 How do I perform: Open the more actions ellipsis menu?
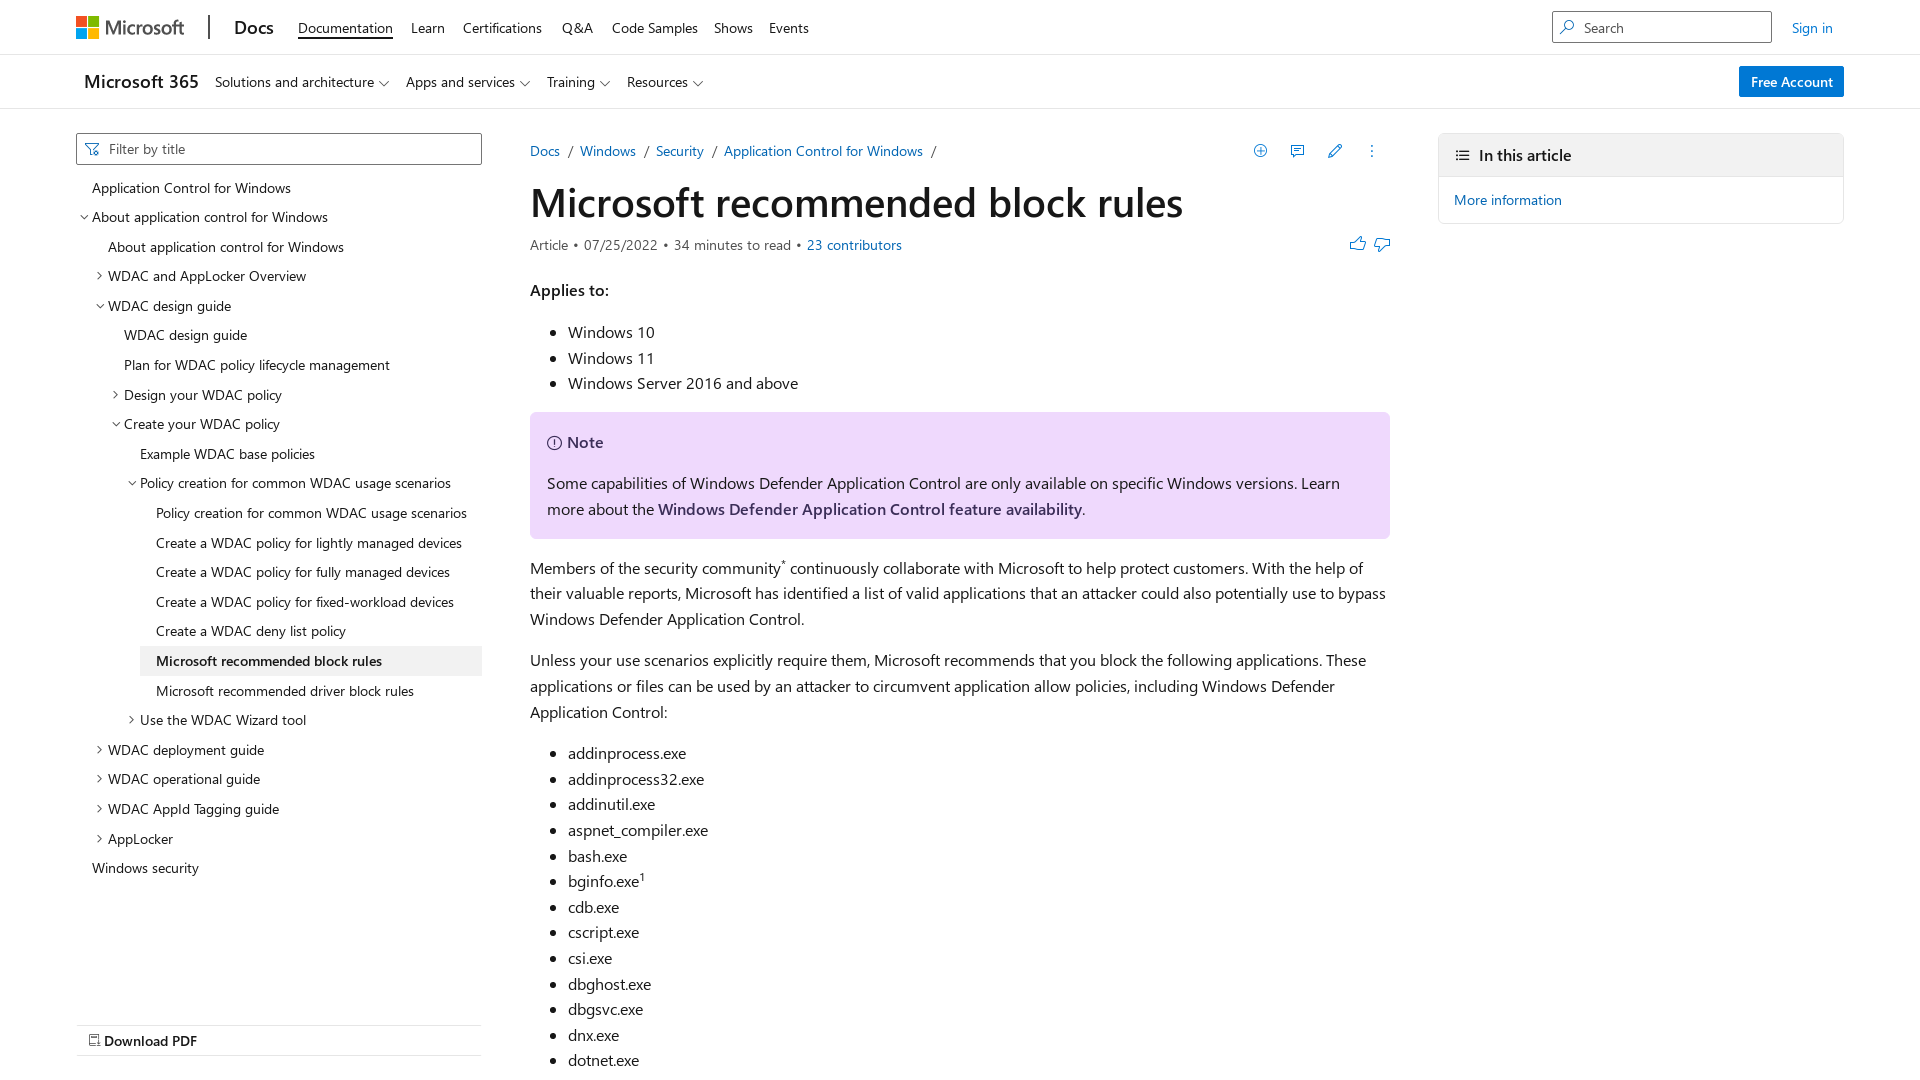coord(1372,151)
